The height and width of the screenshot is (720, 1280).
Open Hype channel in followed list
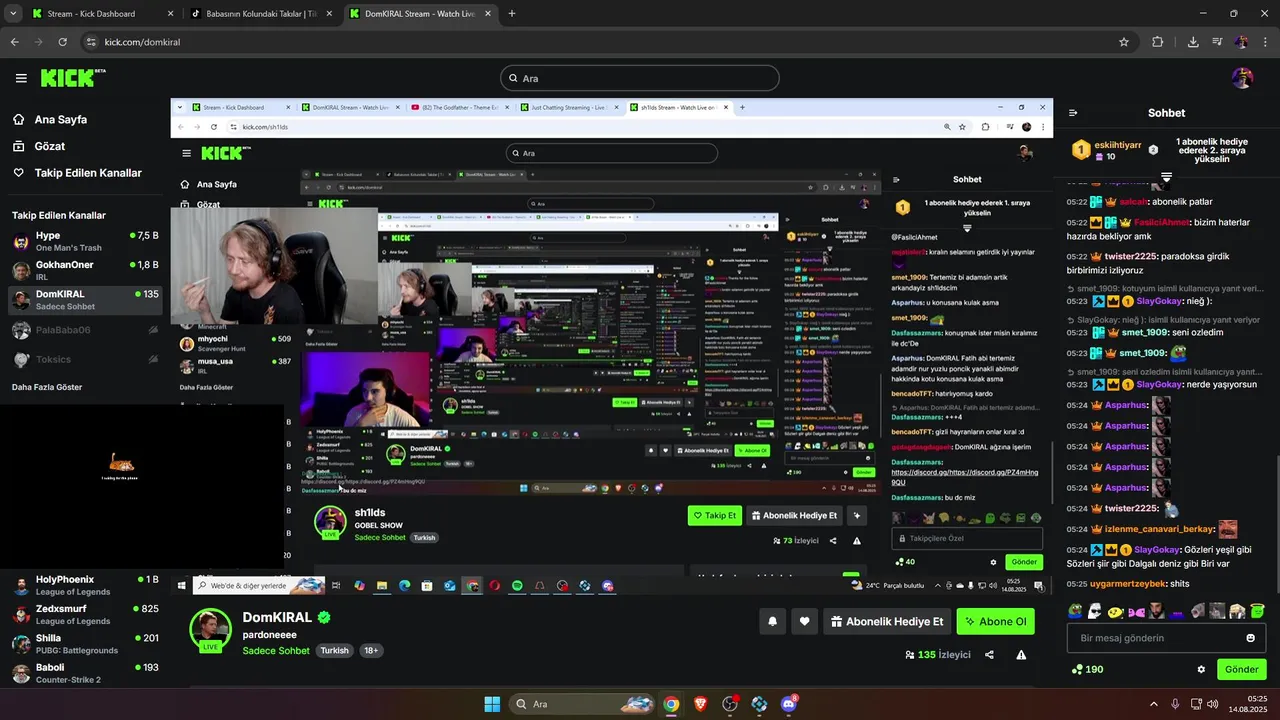click(85, 241)
